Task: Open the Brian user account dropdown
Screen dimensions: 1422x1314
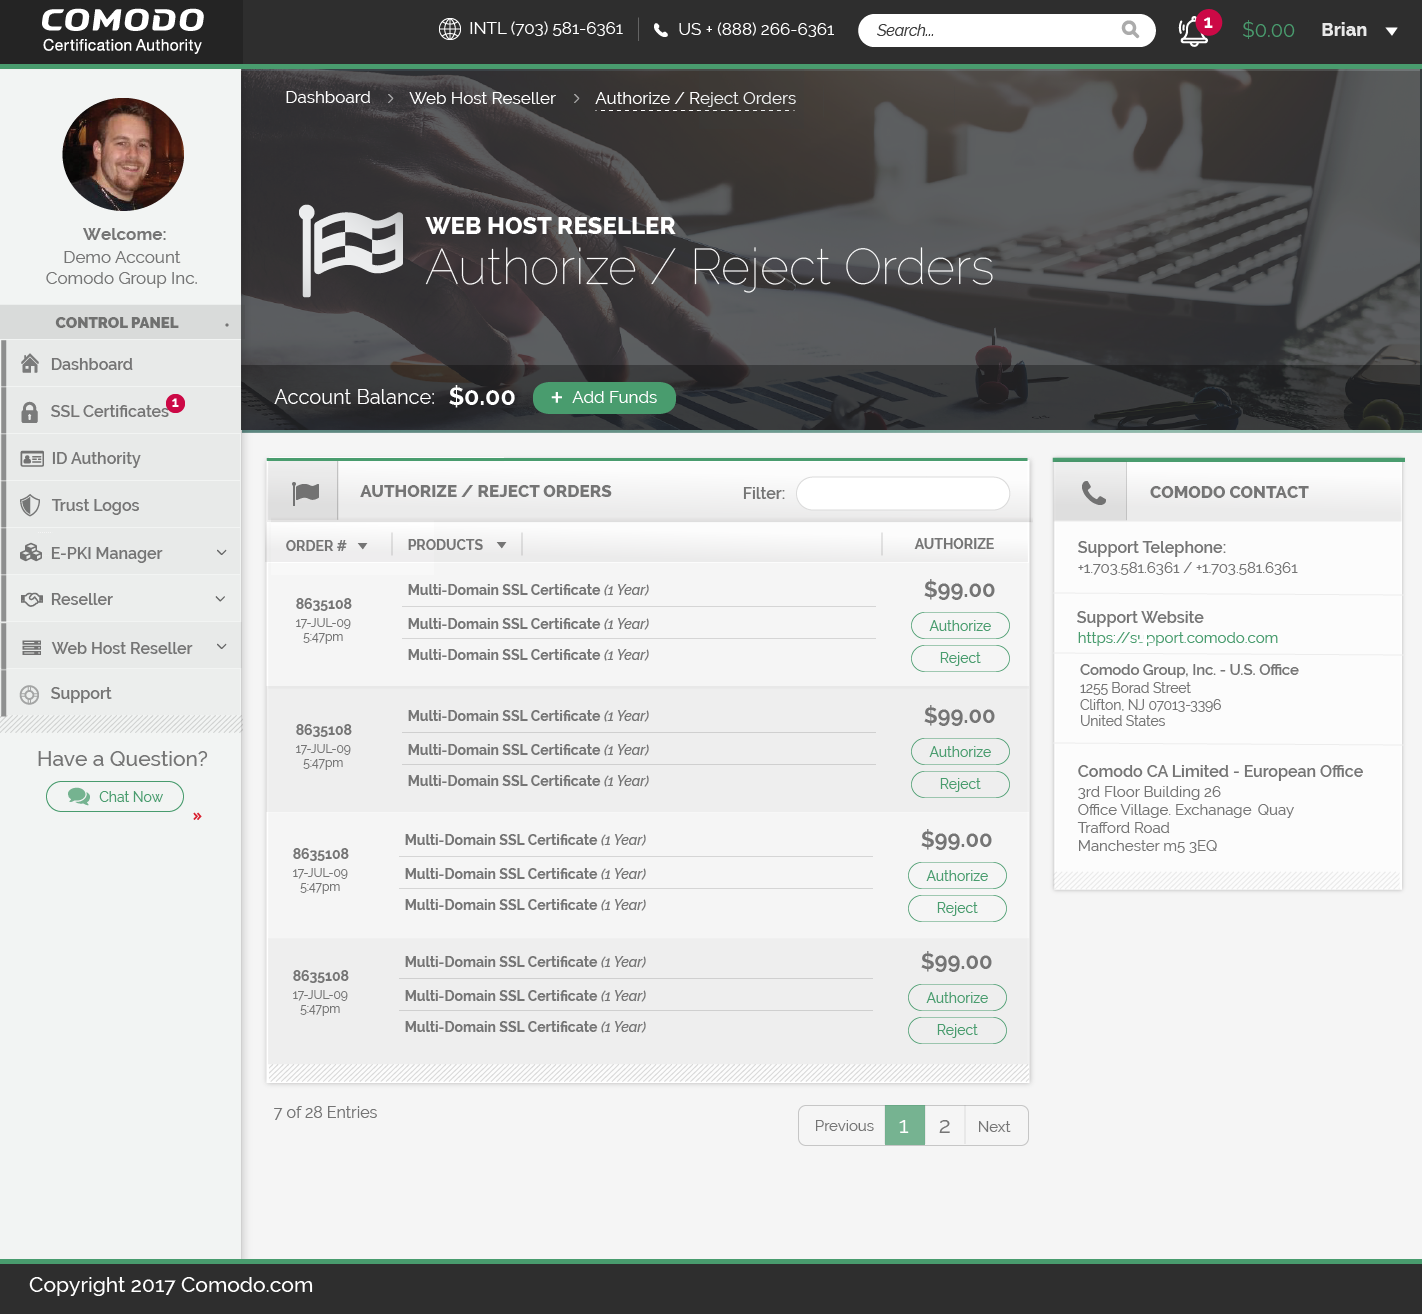Action: click(x=1359, y=30)
